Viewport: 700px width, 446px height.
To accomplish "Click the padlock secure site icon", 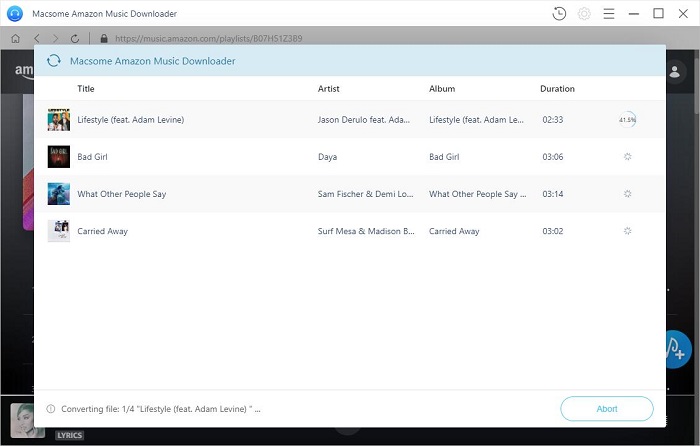I will [104, 38].
